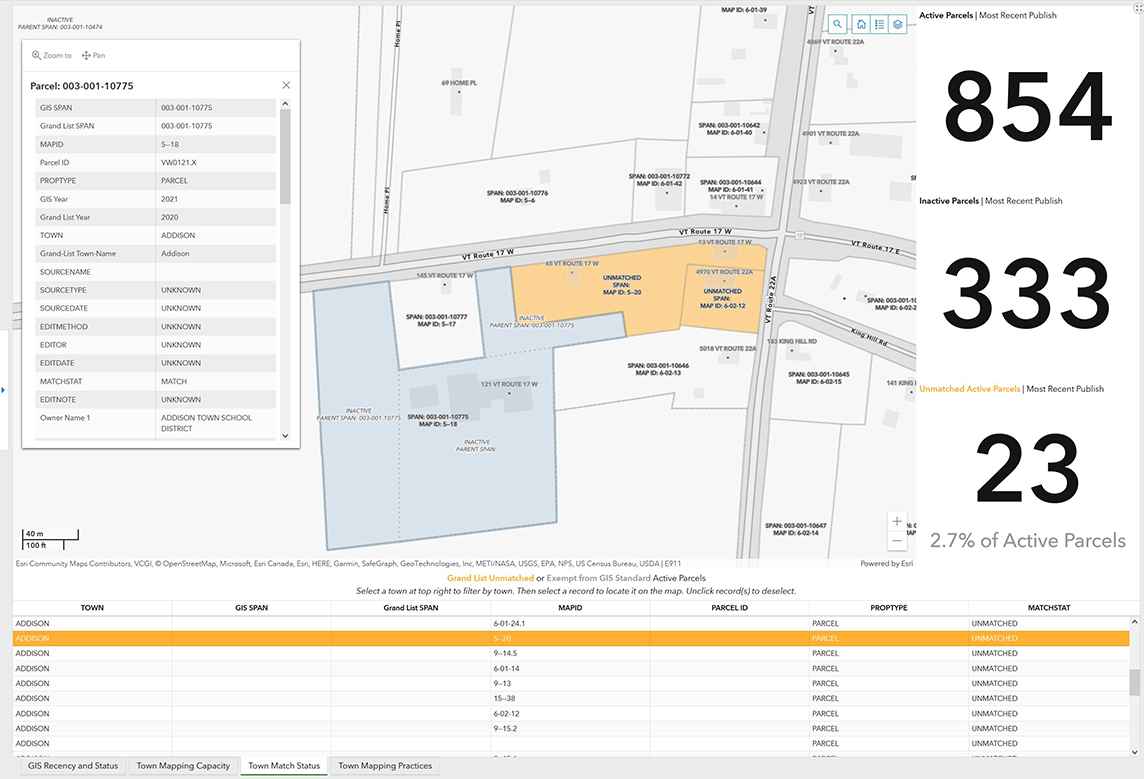Click Pan in the parcel popup

coord(93,55)
